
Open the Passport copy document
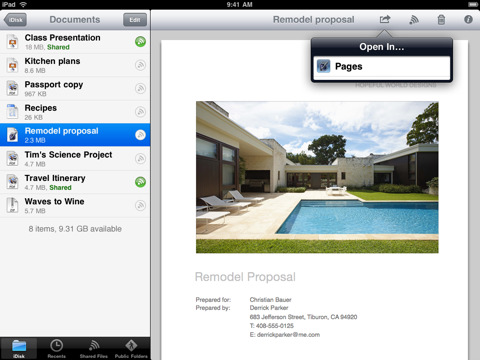coord(75,89)
